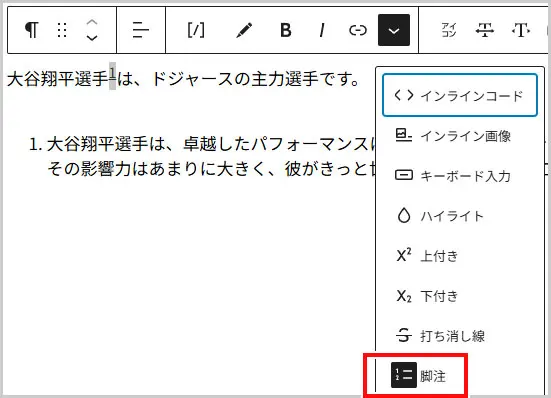Click the strikethrough T icon in toolbar
This screenshot has width=551, height=398.
[485, 30]
